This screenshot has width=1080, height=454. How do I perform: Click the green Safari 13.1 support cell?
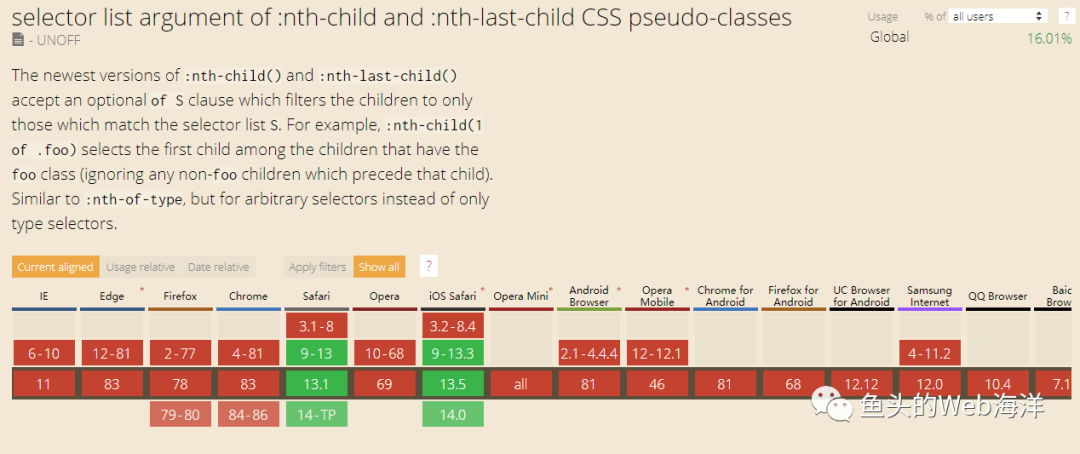(x=316, y=384)
